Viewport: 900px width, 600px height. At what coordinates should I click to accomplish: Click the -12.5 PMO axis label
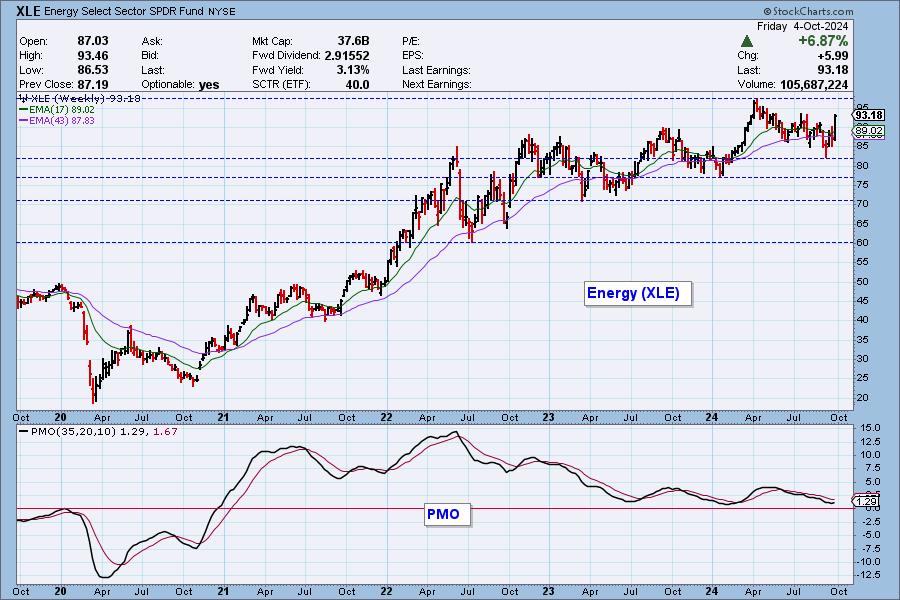tap(869, 575)
